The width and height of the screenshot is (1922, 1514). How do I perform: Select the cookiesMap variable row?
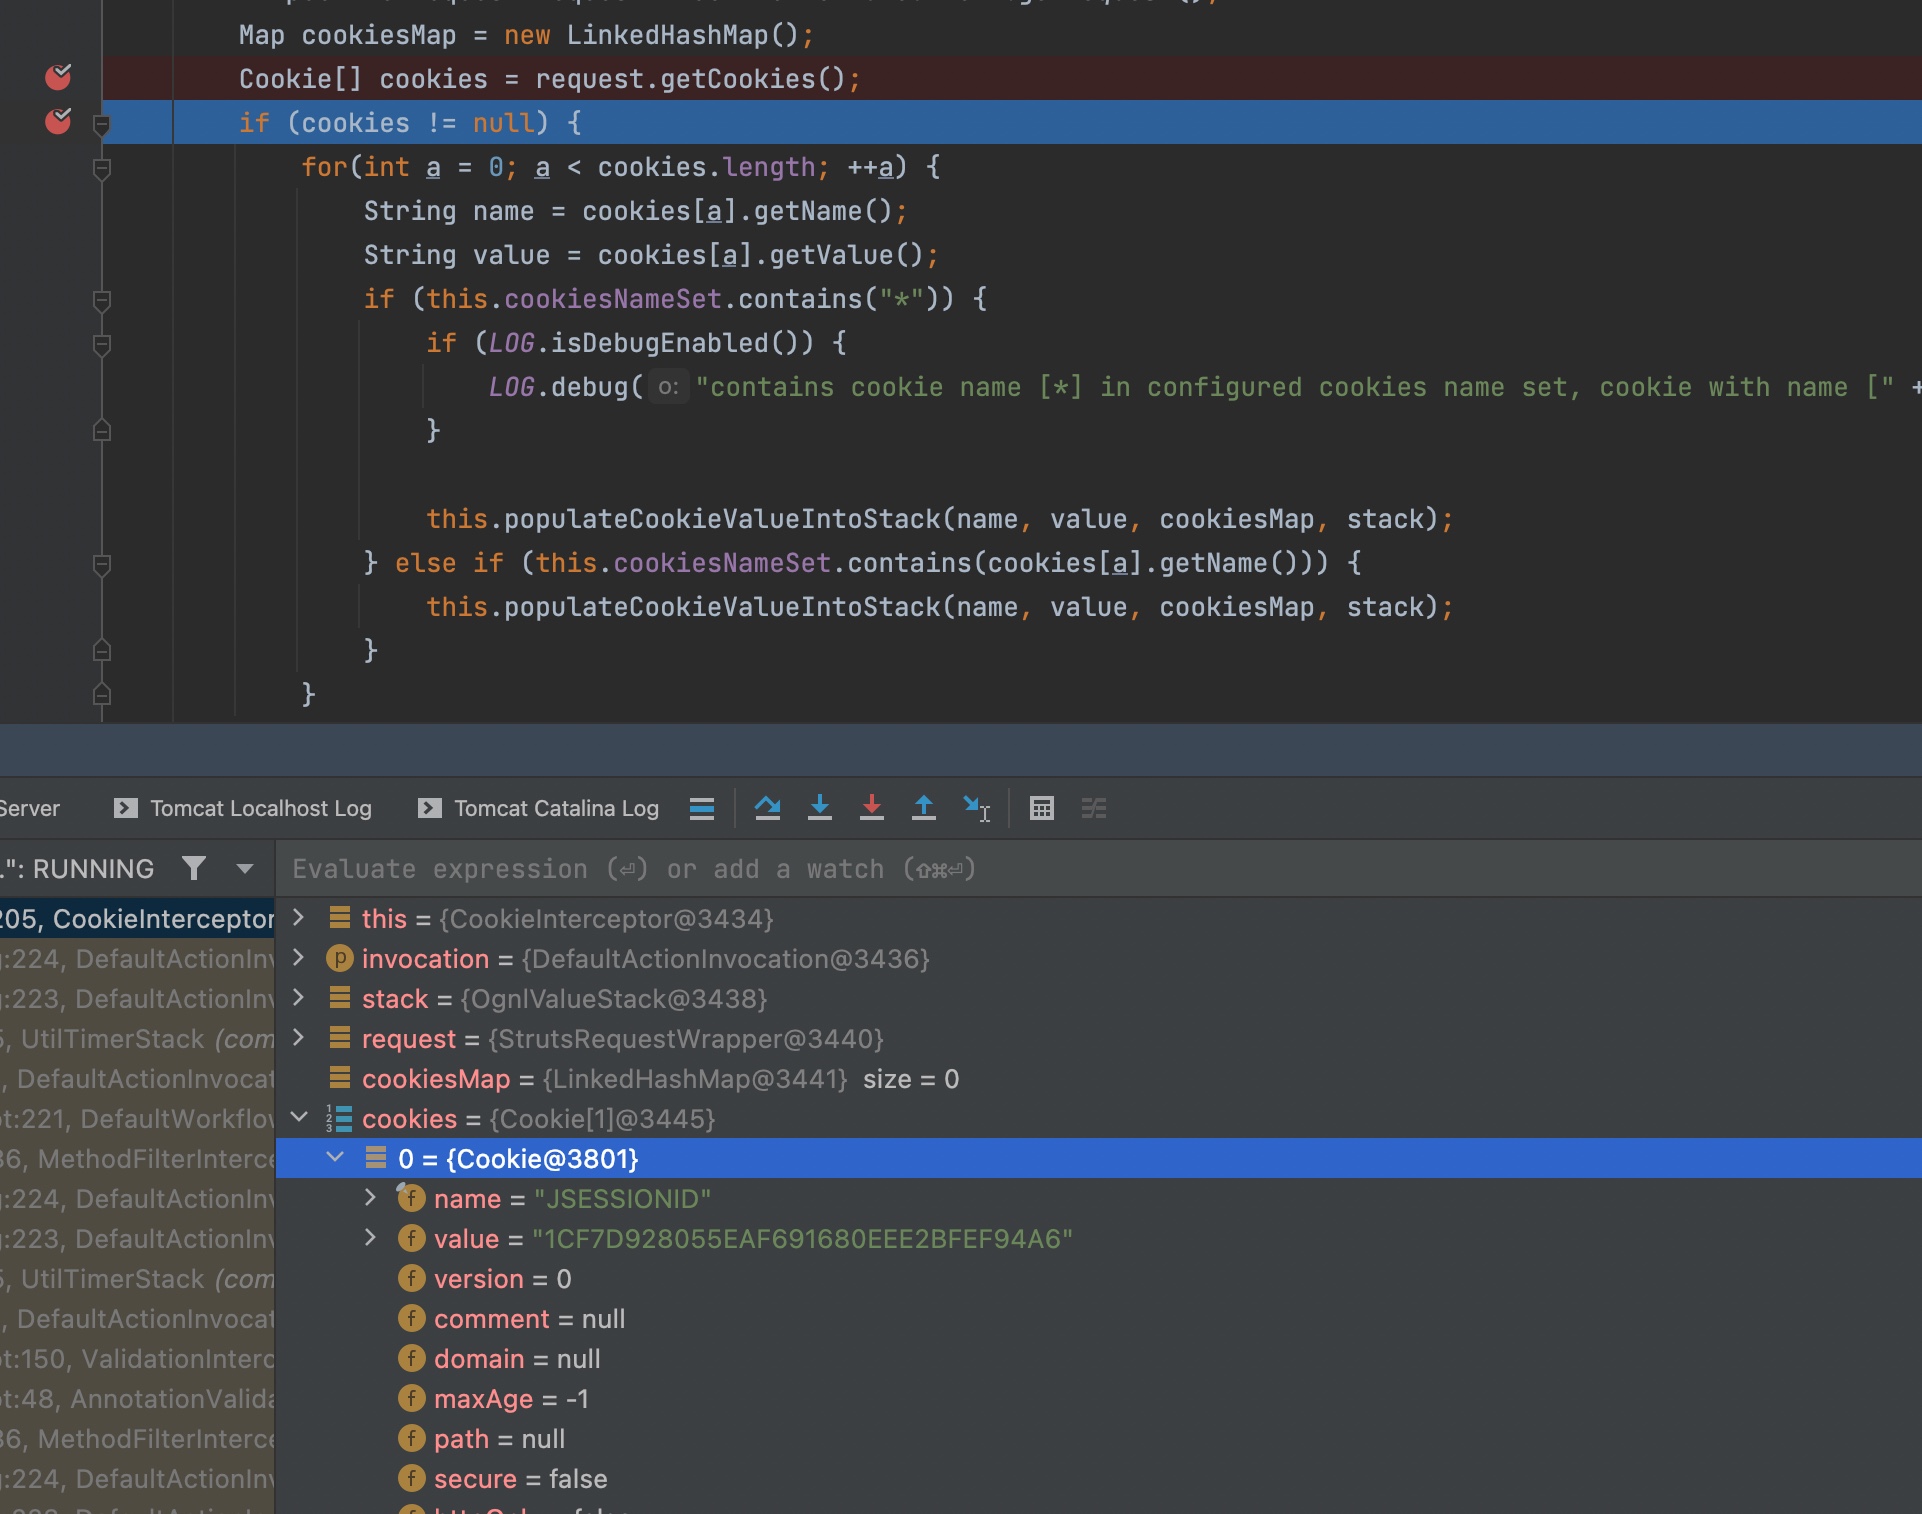[x=1098, y=1079]
